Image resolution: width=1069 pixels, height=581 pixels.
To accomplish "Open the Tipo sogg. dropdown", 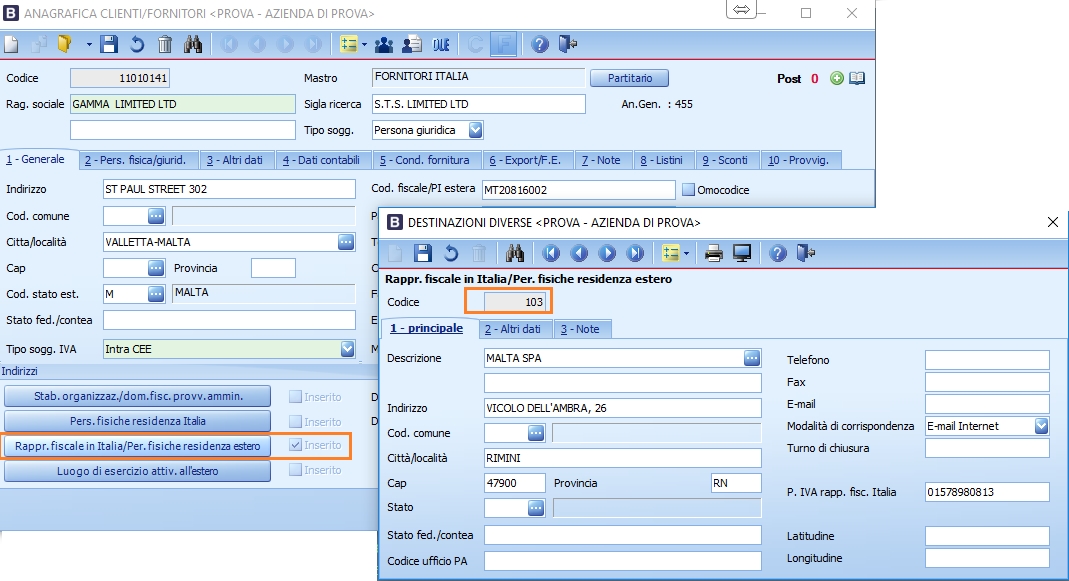I will click(476, 130).
